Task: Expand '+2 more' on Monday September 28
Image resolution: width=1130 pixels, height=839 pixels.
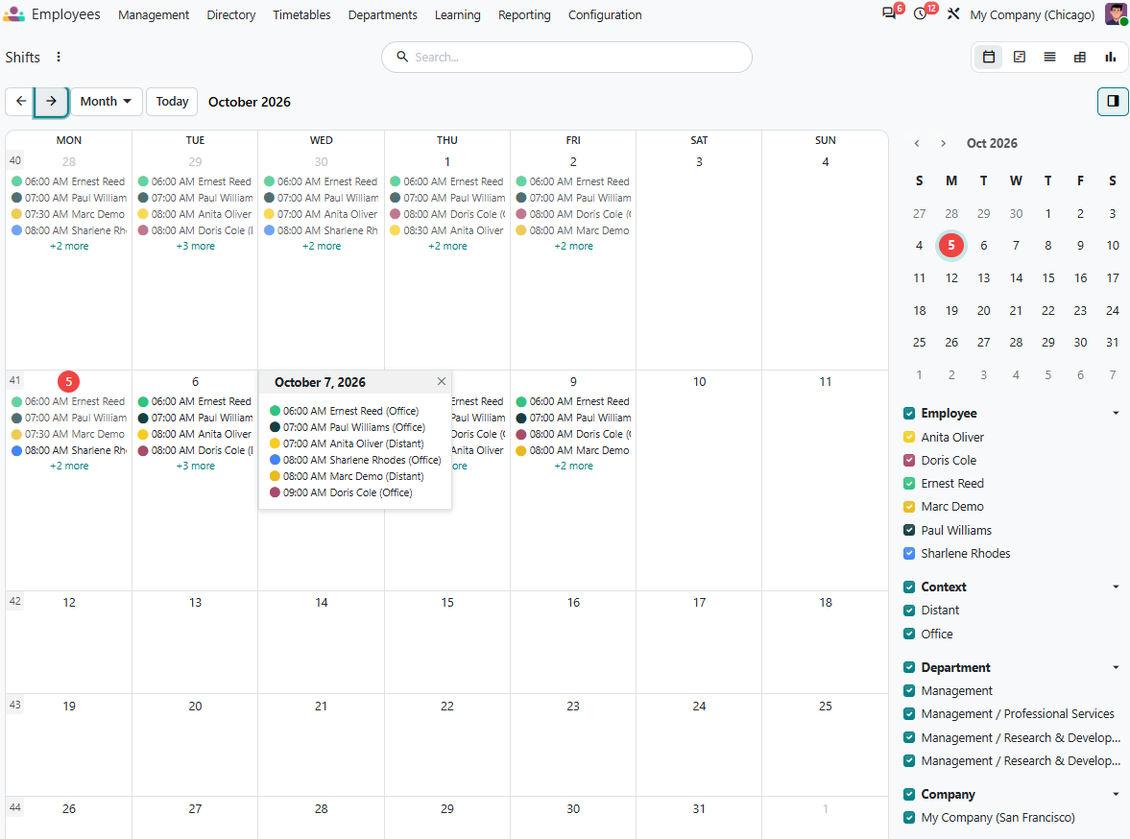Action: point(69,246)
